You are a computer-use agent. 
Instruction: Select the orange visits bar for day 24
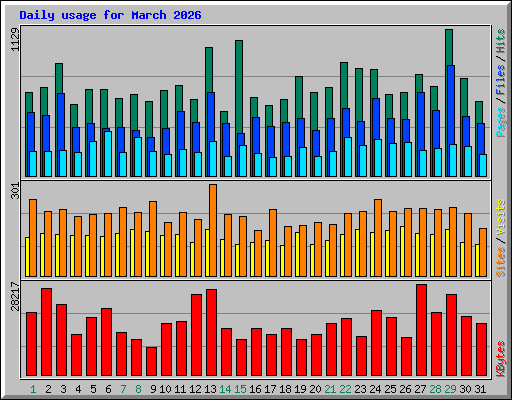tap(378, 238)
